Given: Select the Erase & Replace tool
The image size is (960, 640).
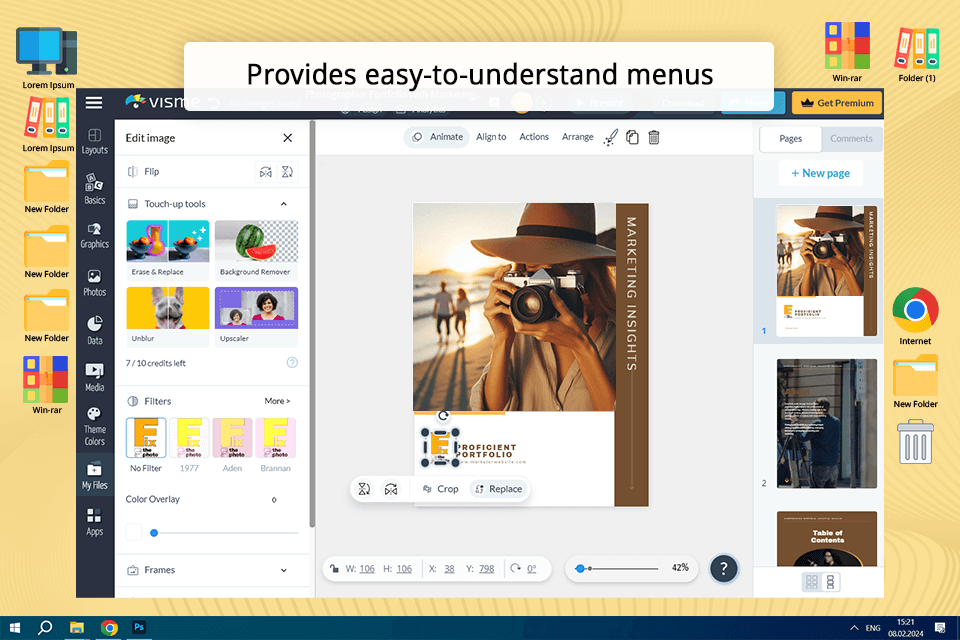Looking at the screenshot, I should [168, 249].
